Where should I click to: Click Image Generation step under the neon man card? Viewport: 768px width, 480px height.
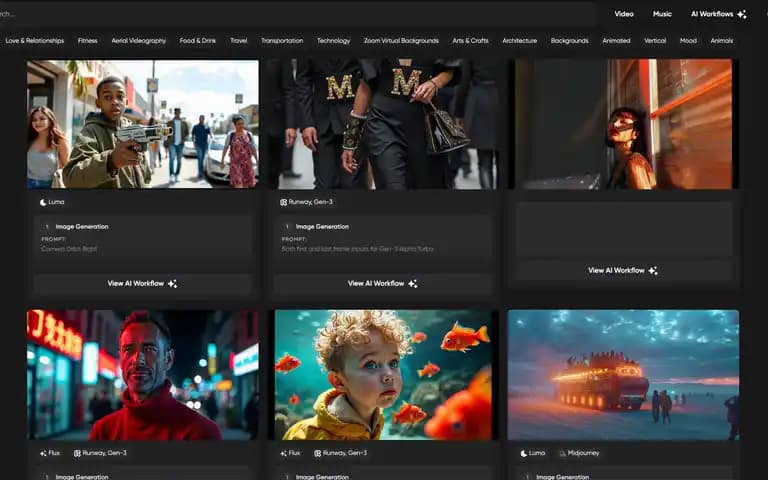tap(82, 477)
